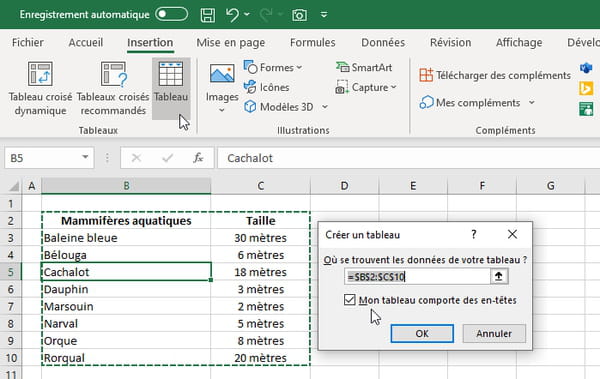
Task: Click cell 20 mètres
Action: click(261, 358)
